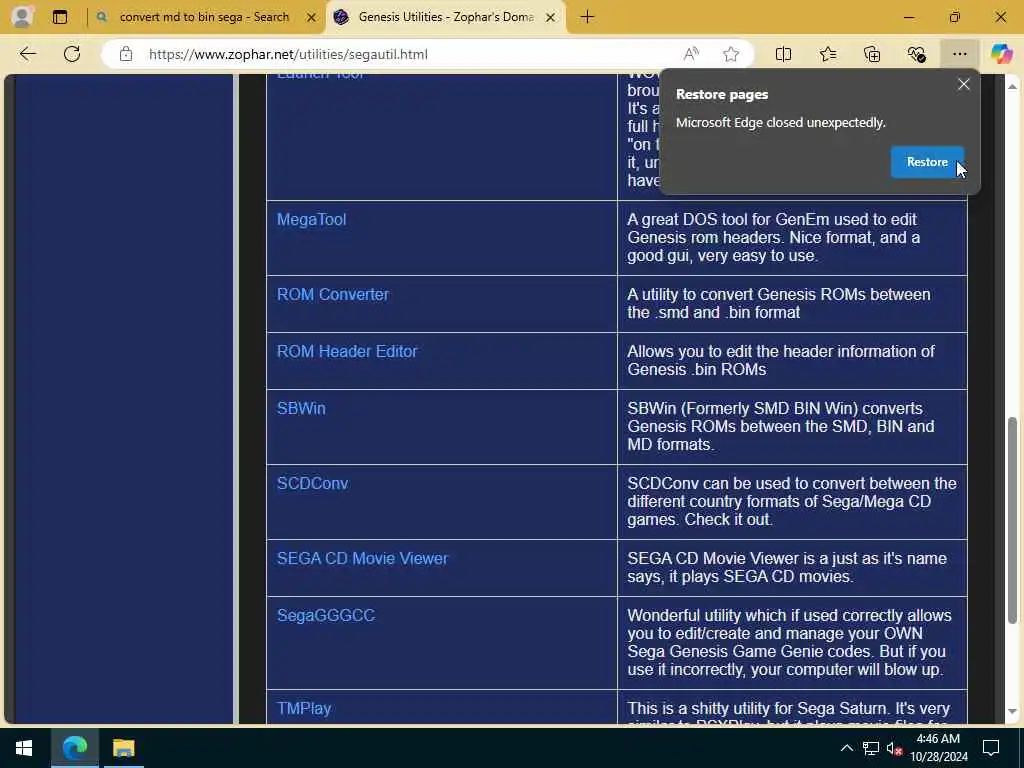Open the Collections icon

pyautogui.click(x=872, y=54)
